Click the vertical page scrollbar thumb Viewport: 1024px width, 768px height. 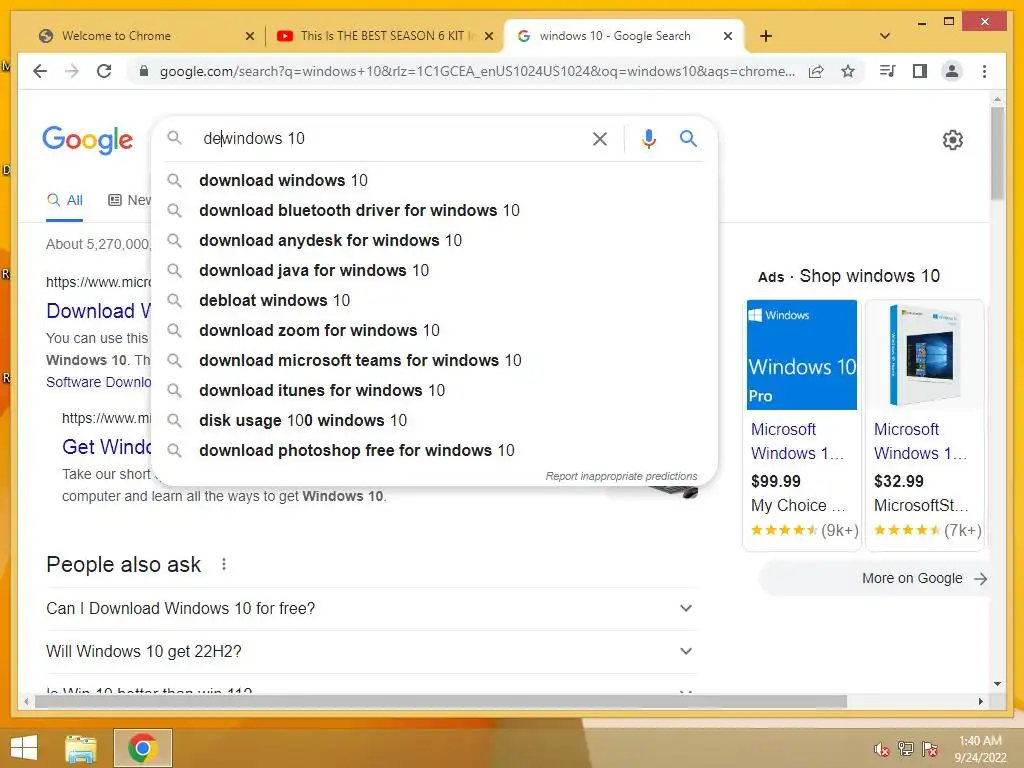point(997,153)
